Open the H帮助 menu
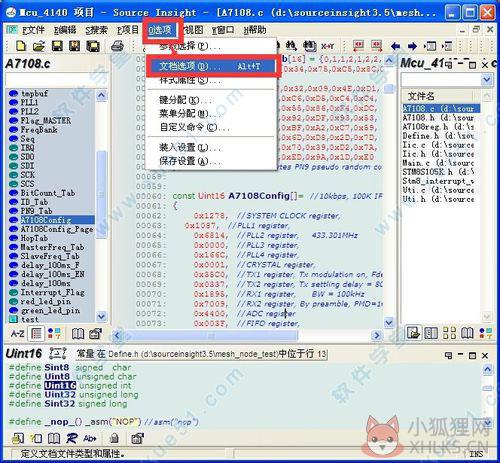The height and width of the screenshot is (463, 500). tap(255, 30)
